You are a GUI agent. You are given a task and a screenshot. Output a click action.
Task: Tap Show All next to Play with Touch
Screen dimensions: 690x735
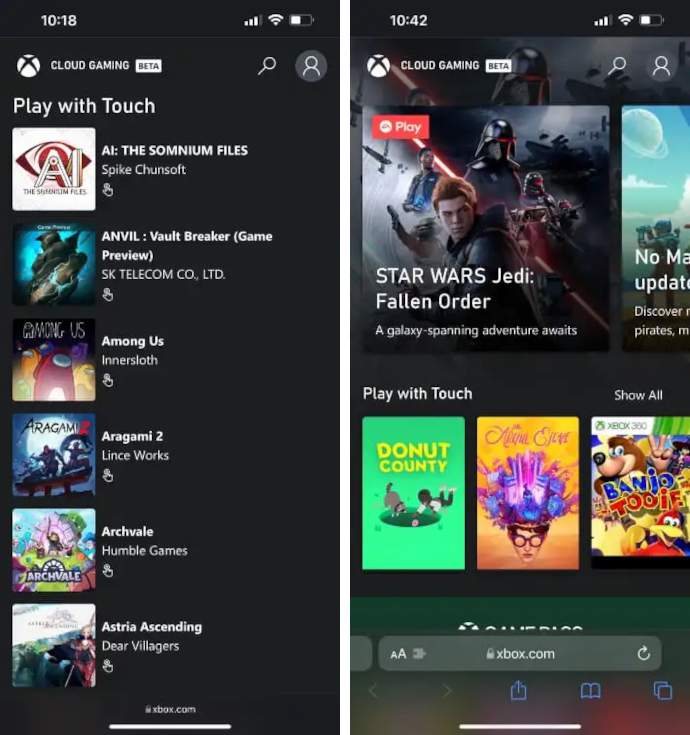click(x=638, y=395)
